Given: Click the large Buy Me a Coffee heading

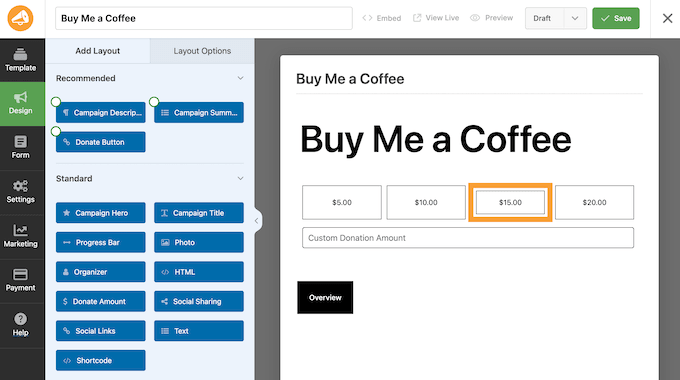Looking at the screenshot, I should pyautogui.click(x=435, y=139).
